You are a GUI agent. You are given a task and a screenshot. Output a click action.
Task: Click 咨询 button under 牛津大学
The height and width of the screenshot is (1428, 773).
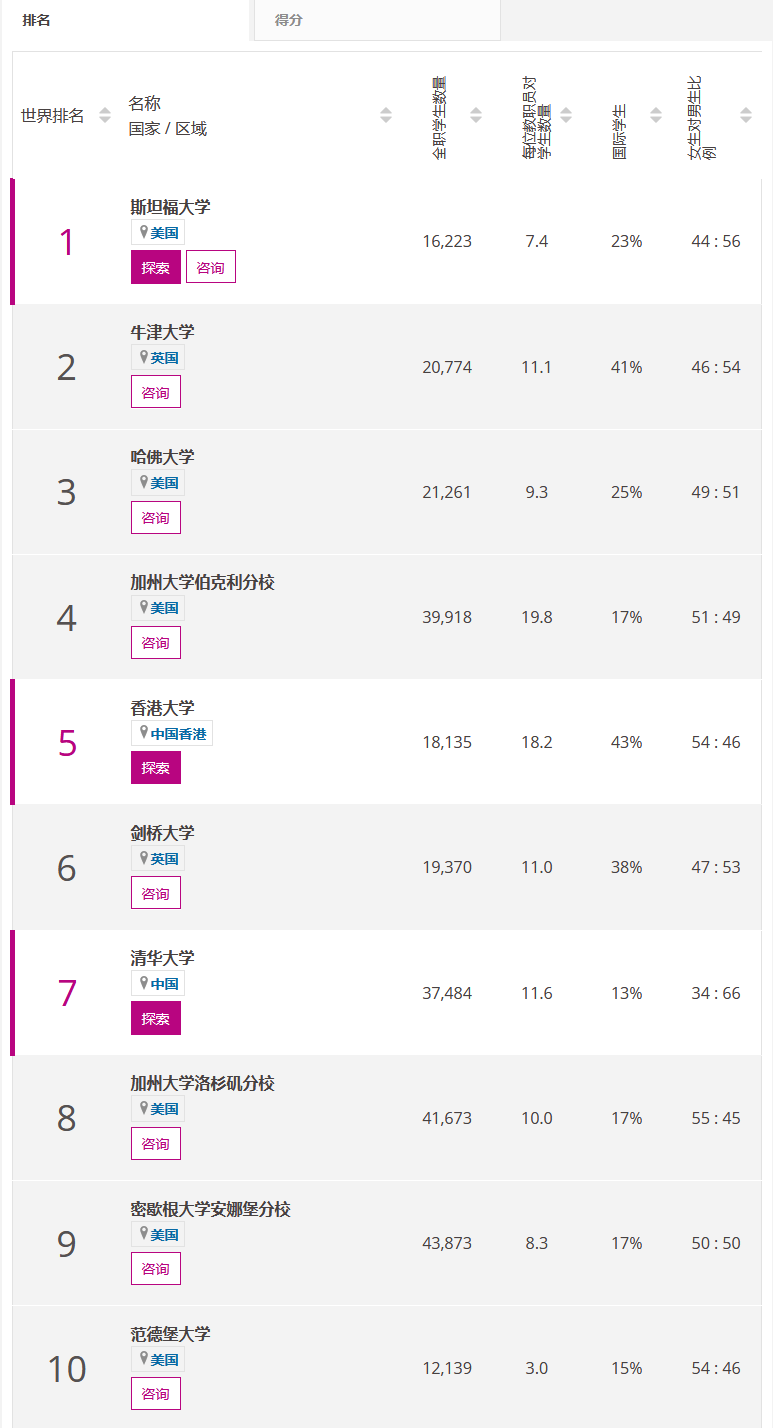tap(156, 392)
